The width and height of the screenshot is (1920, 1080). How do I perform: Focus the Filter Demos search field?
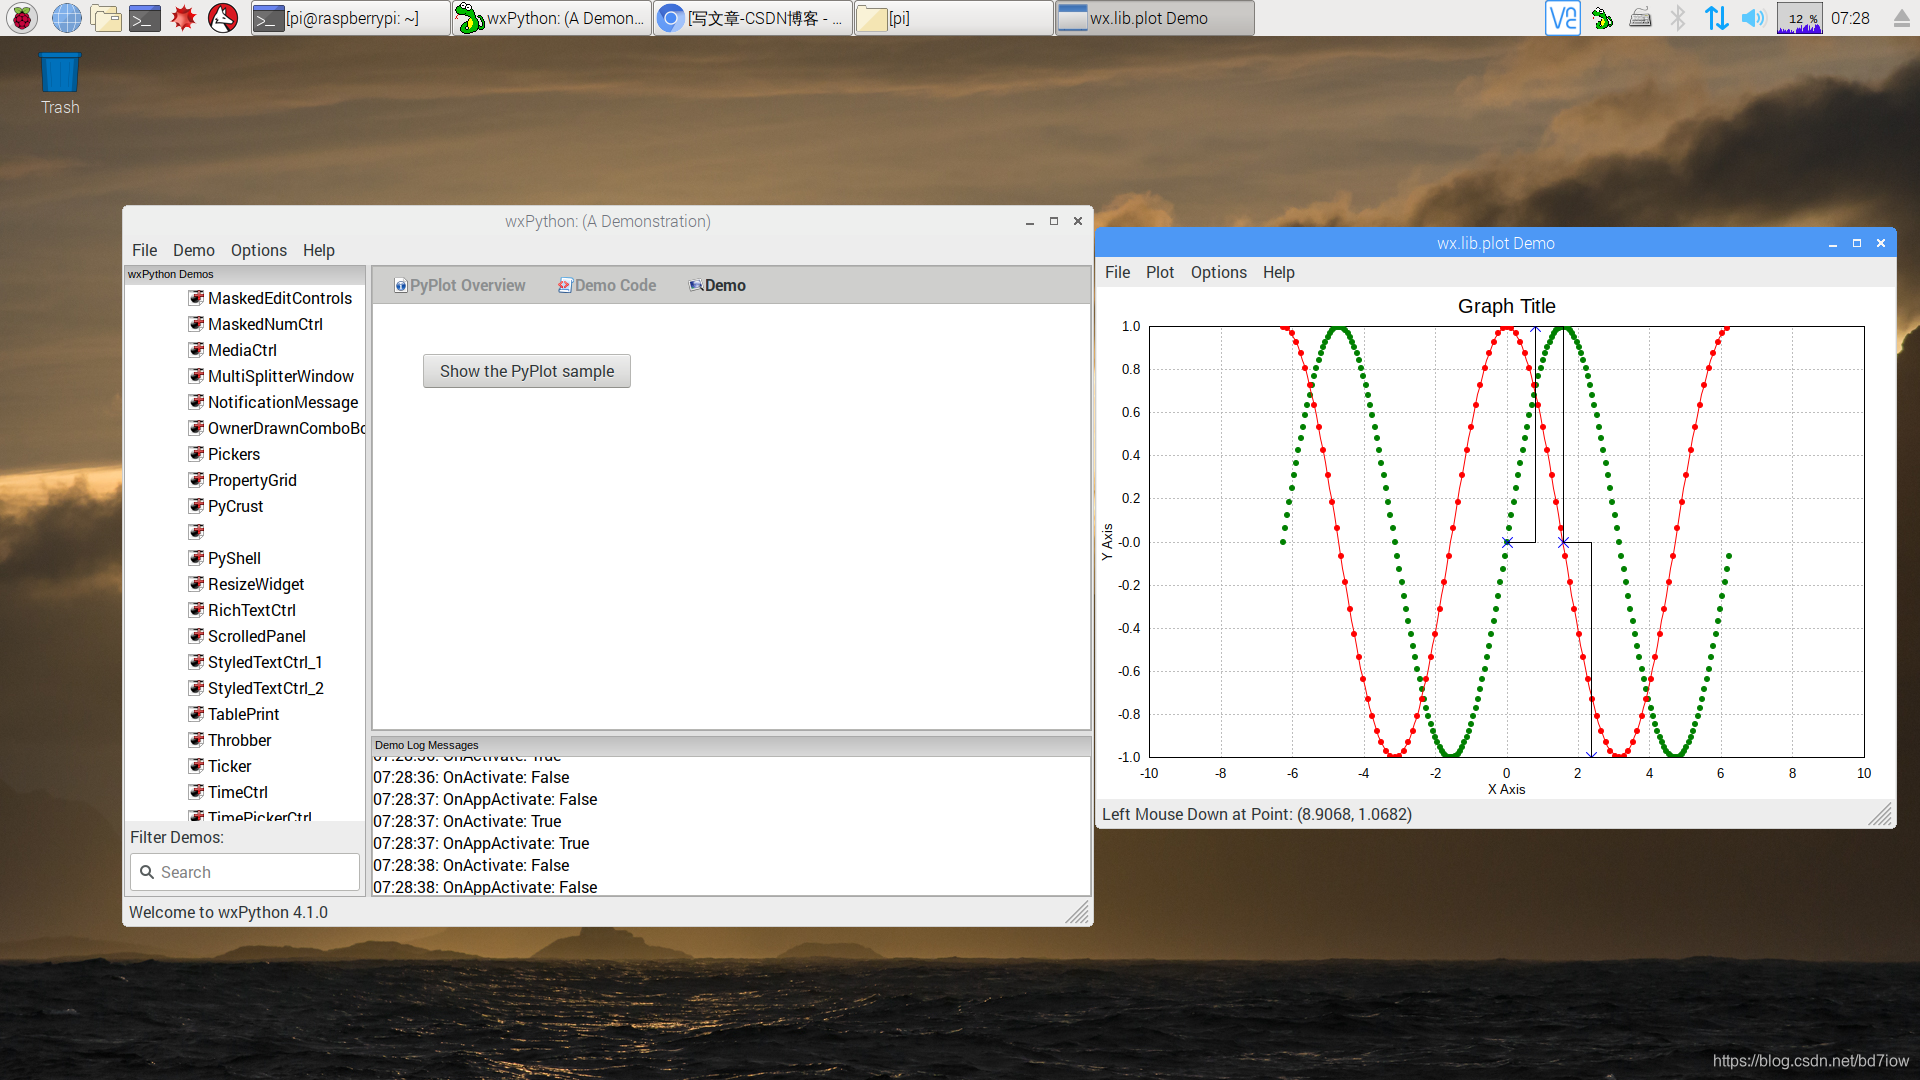tap(245, 872)
